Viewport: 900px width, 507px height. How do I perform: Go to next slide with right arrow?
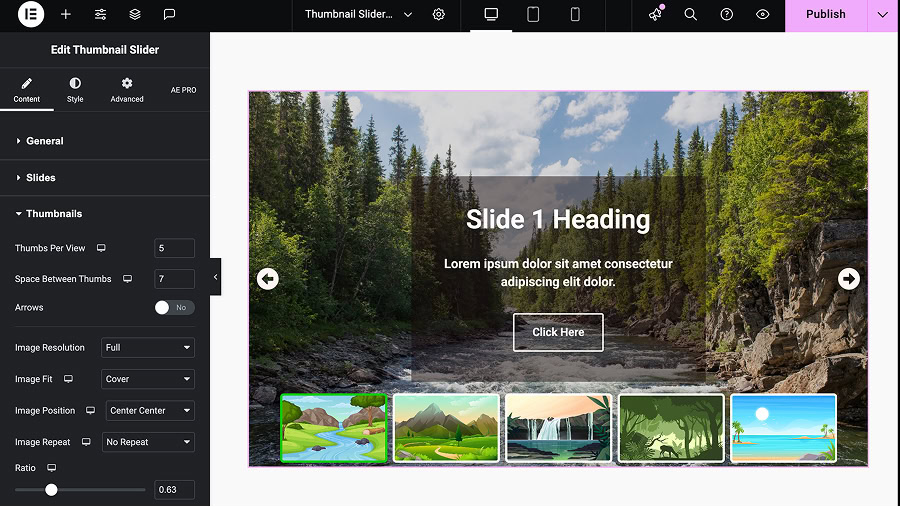coord(849,279)
